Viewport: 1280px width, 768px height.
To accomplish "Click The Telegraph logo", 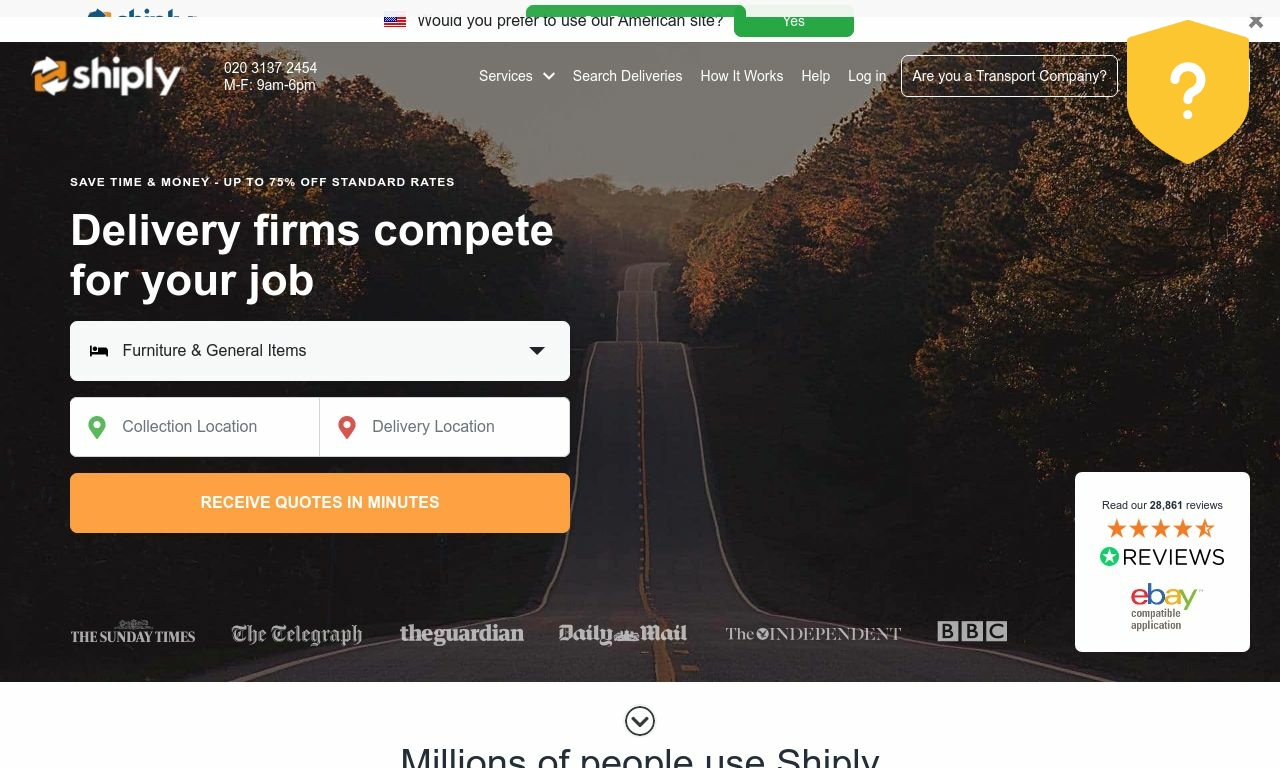I will [x=297, y=634].
